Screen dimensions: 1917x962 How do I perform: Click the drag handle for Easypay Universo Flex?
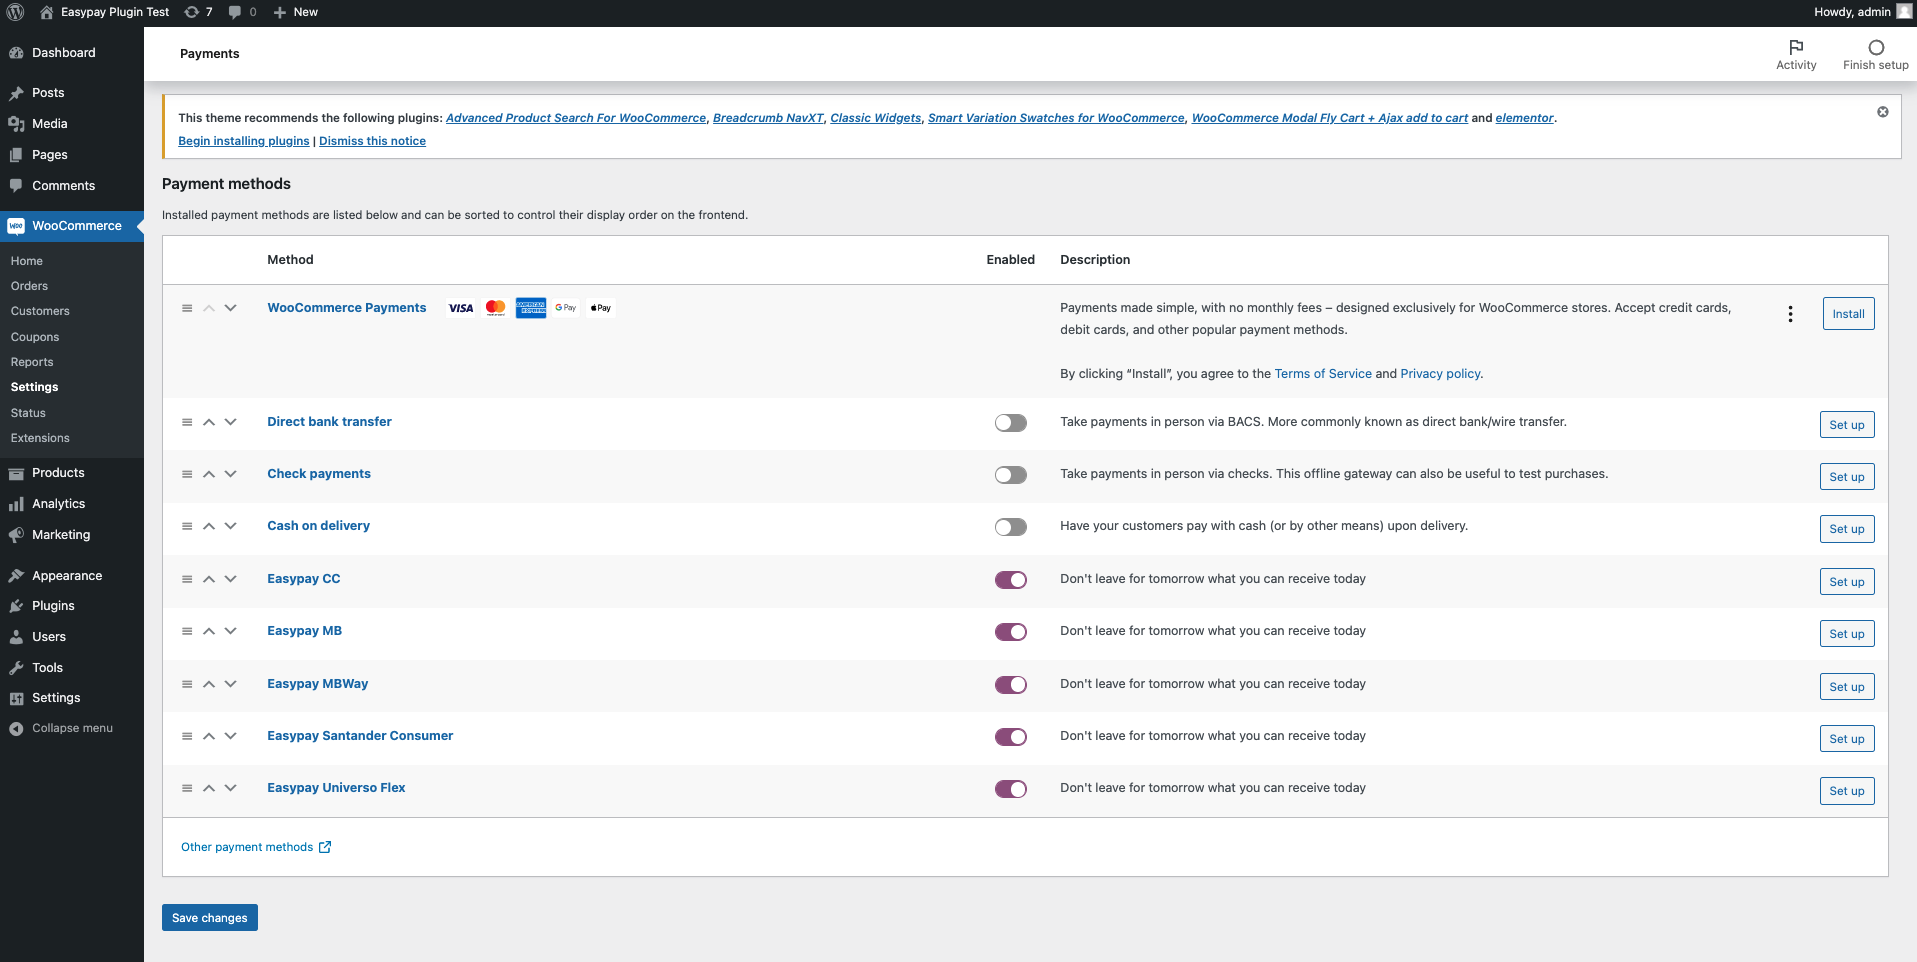tap(187, 788)
